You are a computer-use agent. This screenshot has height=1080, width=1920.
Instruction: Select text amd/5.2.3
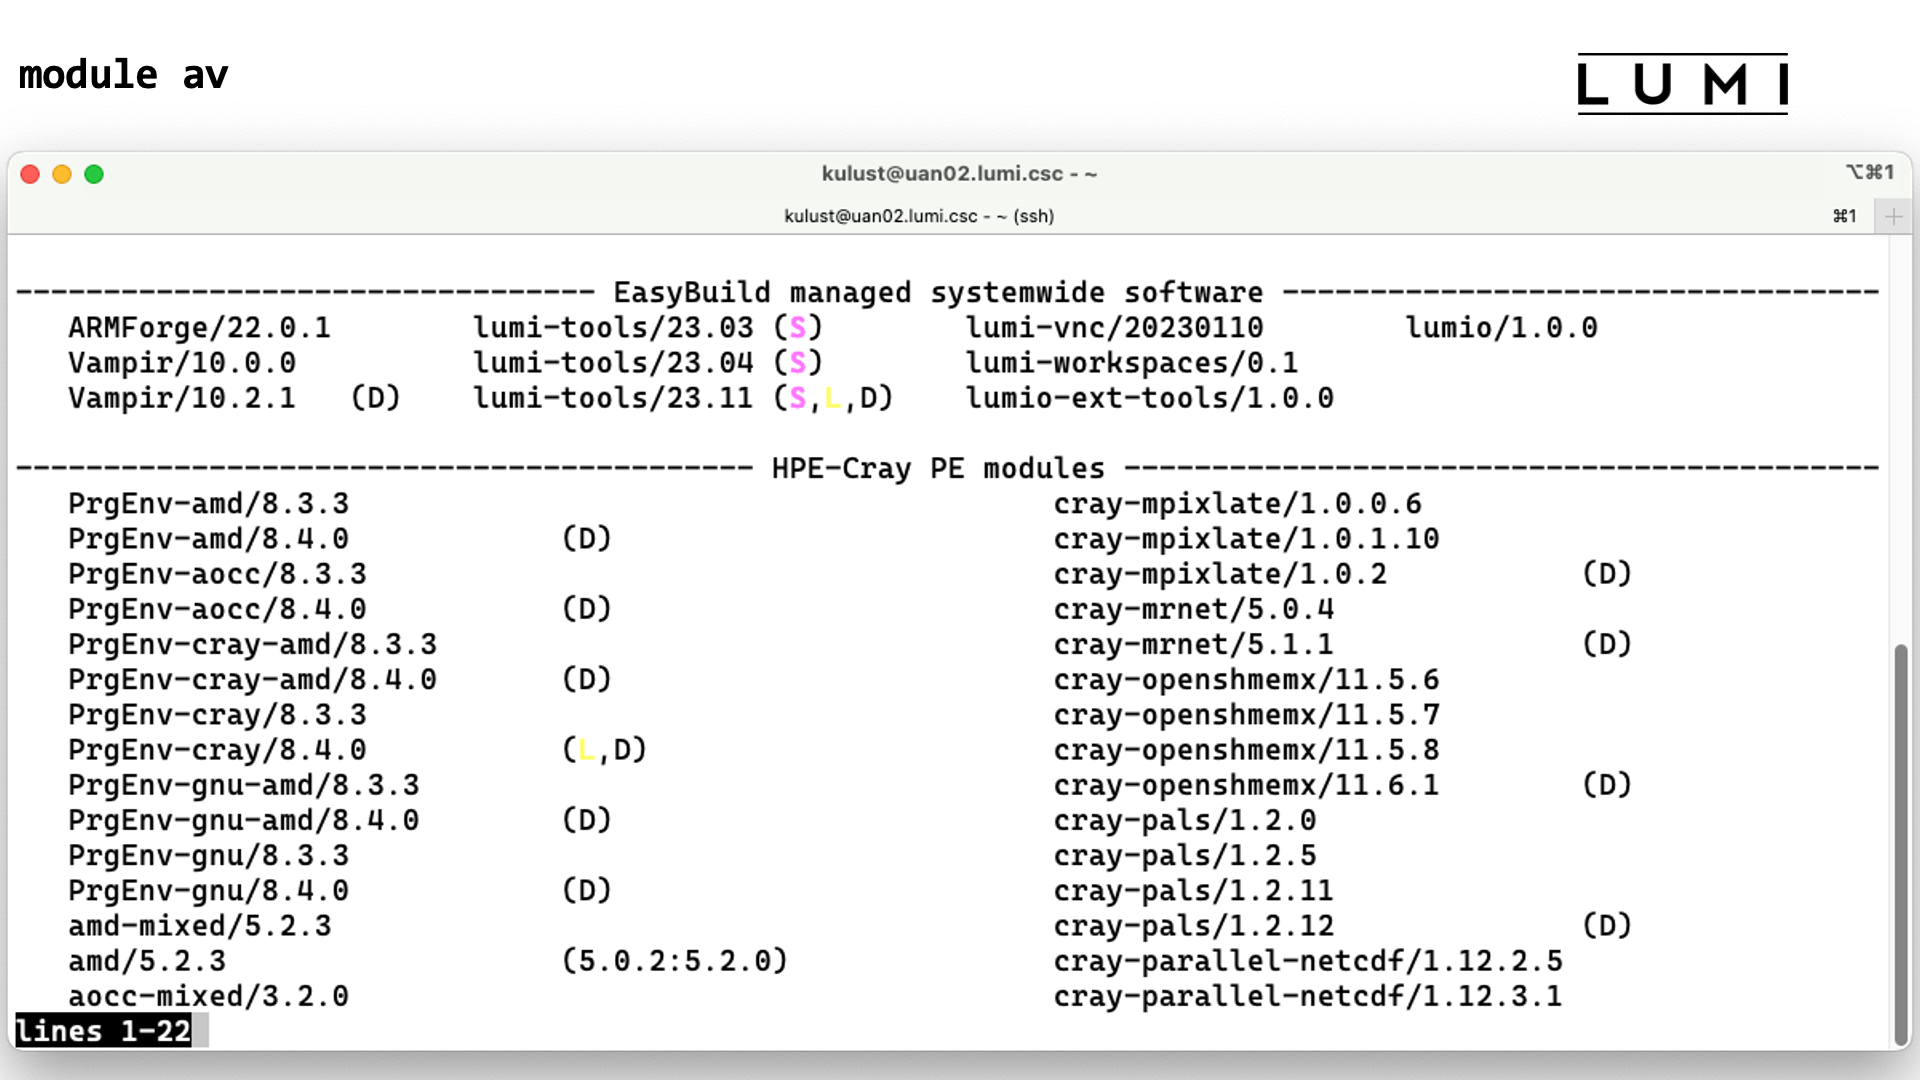(x=147, y=961)
